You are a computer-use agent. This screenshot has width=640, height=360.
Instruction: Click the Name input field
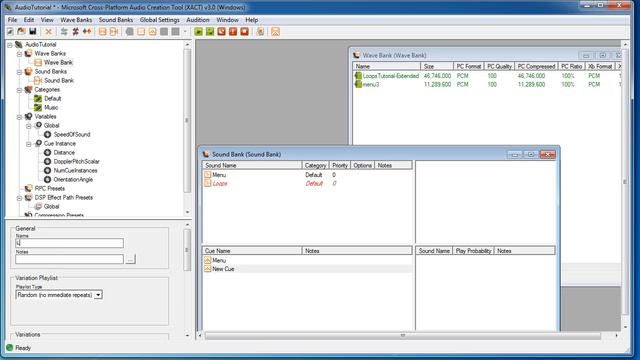[x=69, y=243]
